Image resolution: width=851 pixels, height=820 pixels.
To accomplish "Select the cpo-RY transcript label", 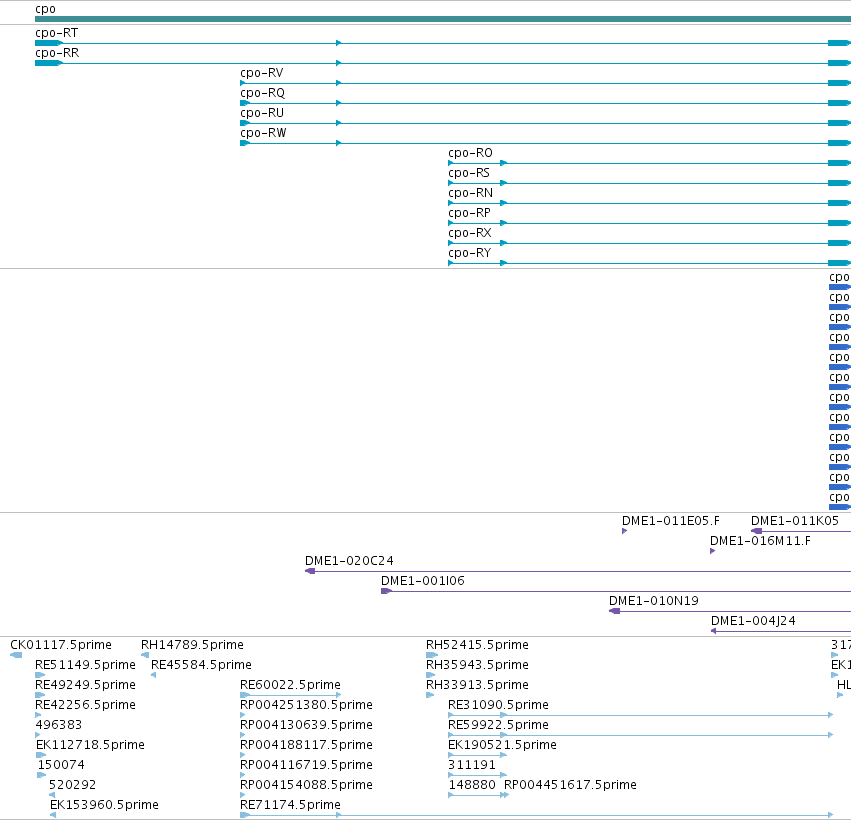I will (x=469, y=253).
